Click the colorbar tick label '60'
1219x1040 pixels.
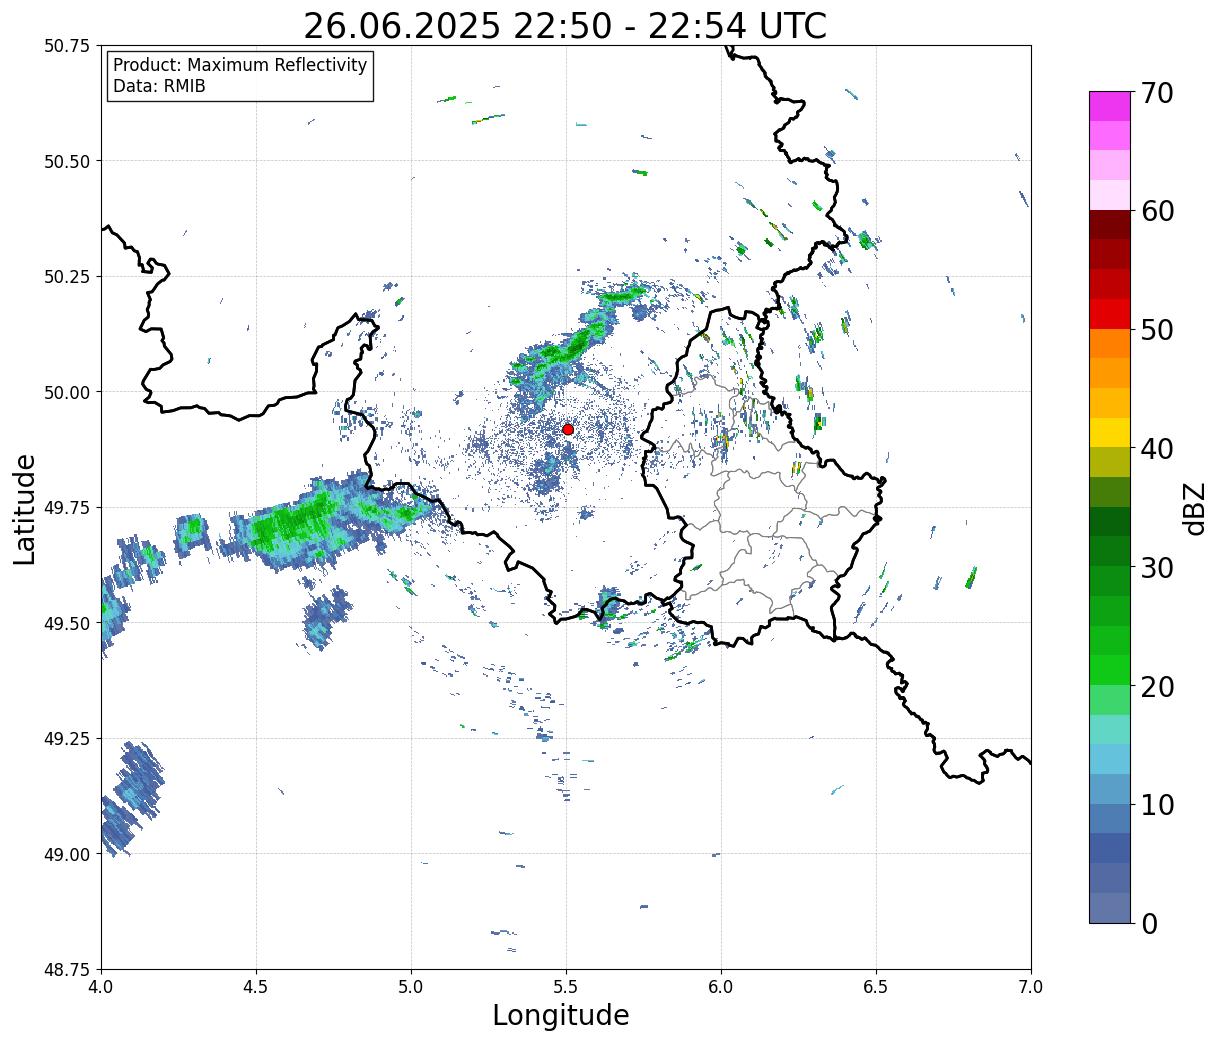click(1157, 211)
